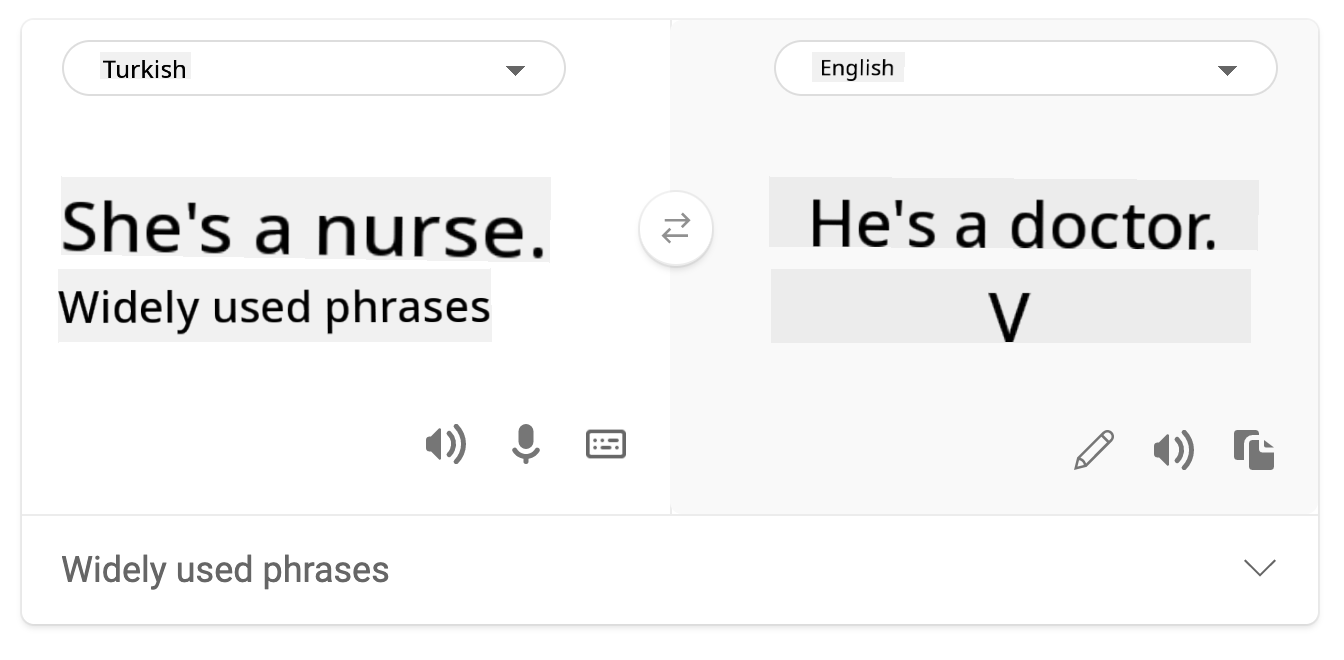Click "Widely used phrases" under the source text
Viewport: 1344px width, 660px height.
(274, 306)
